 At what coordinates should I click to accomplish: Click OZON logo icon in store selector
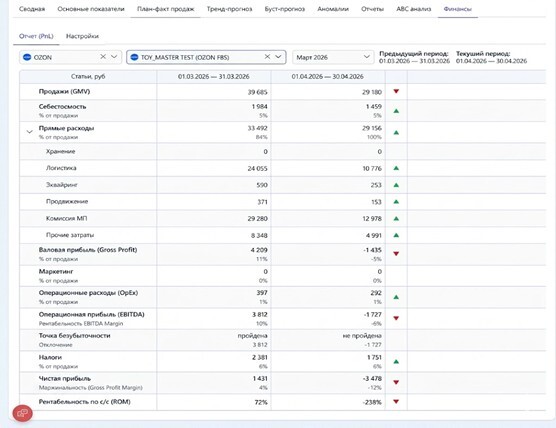pos(134,57)
